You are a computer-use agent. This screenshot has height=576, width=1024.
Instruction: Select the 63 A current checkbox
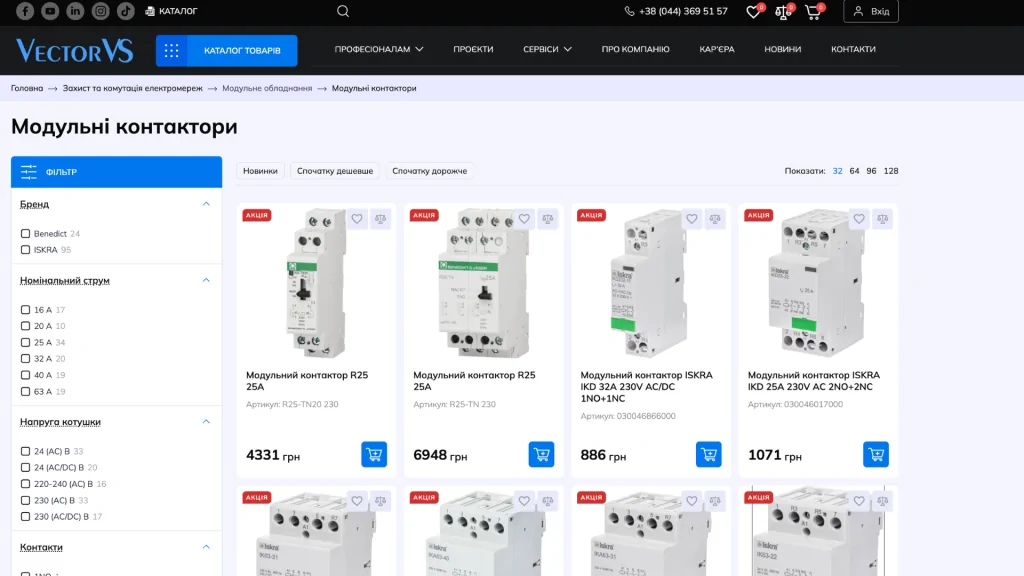(x=25, y=391)
